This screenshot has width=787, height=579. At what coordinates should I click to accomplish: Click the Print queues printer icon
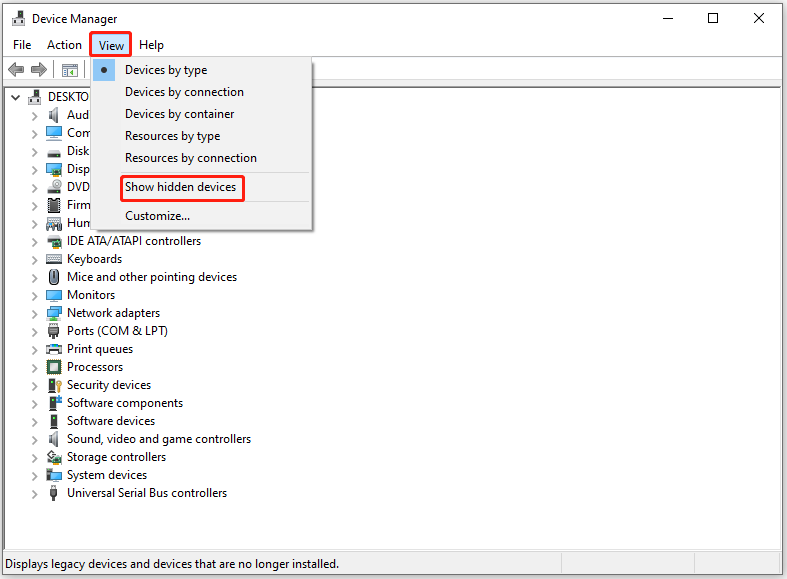tap(54, 349)
